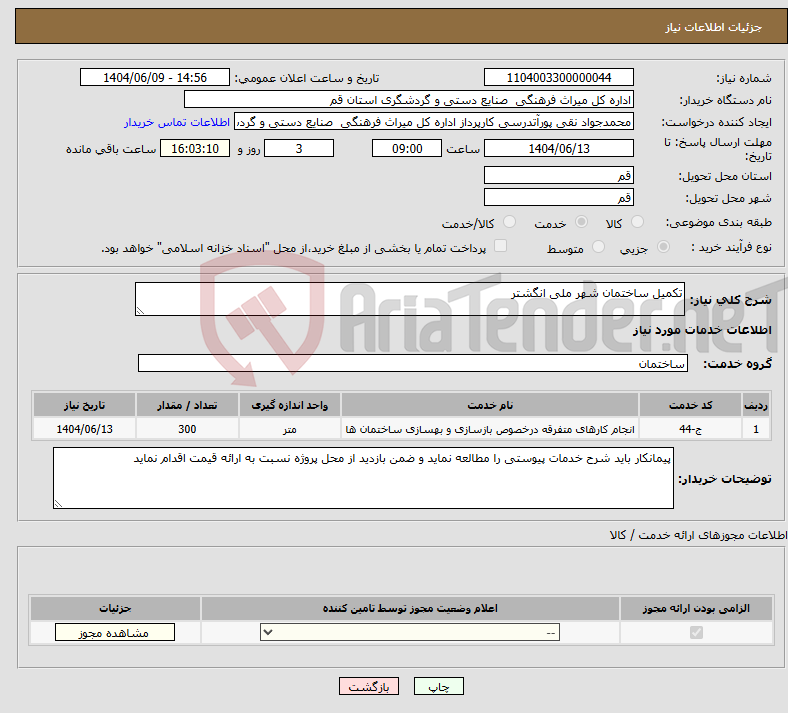Click the need number field
The image size is (788, 713).
click(558, 77)
